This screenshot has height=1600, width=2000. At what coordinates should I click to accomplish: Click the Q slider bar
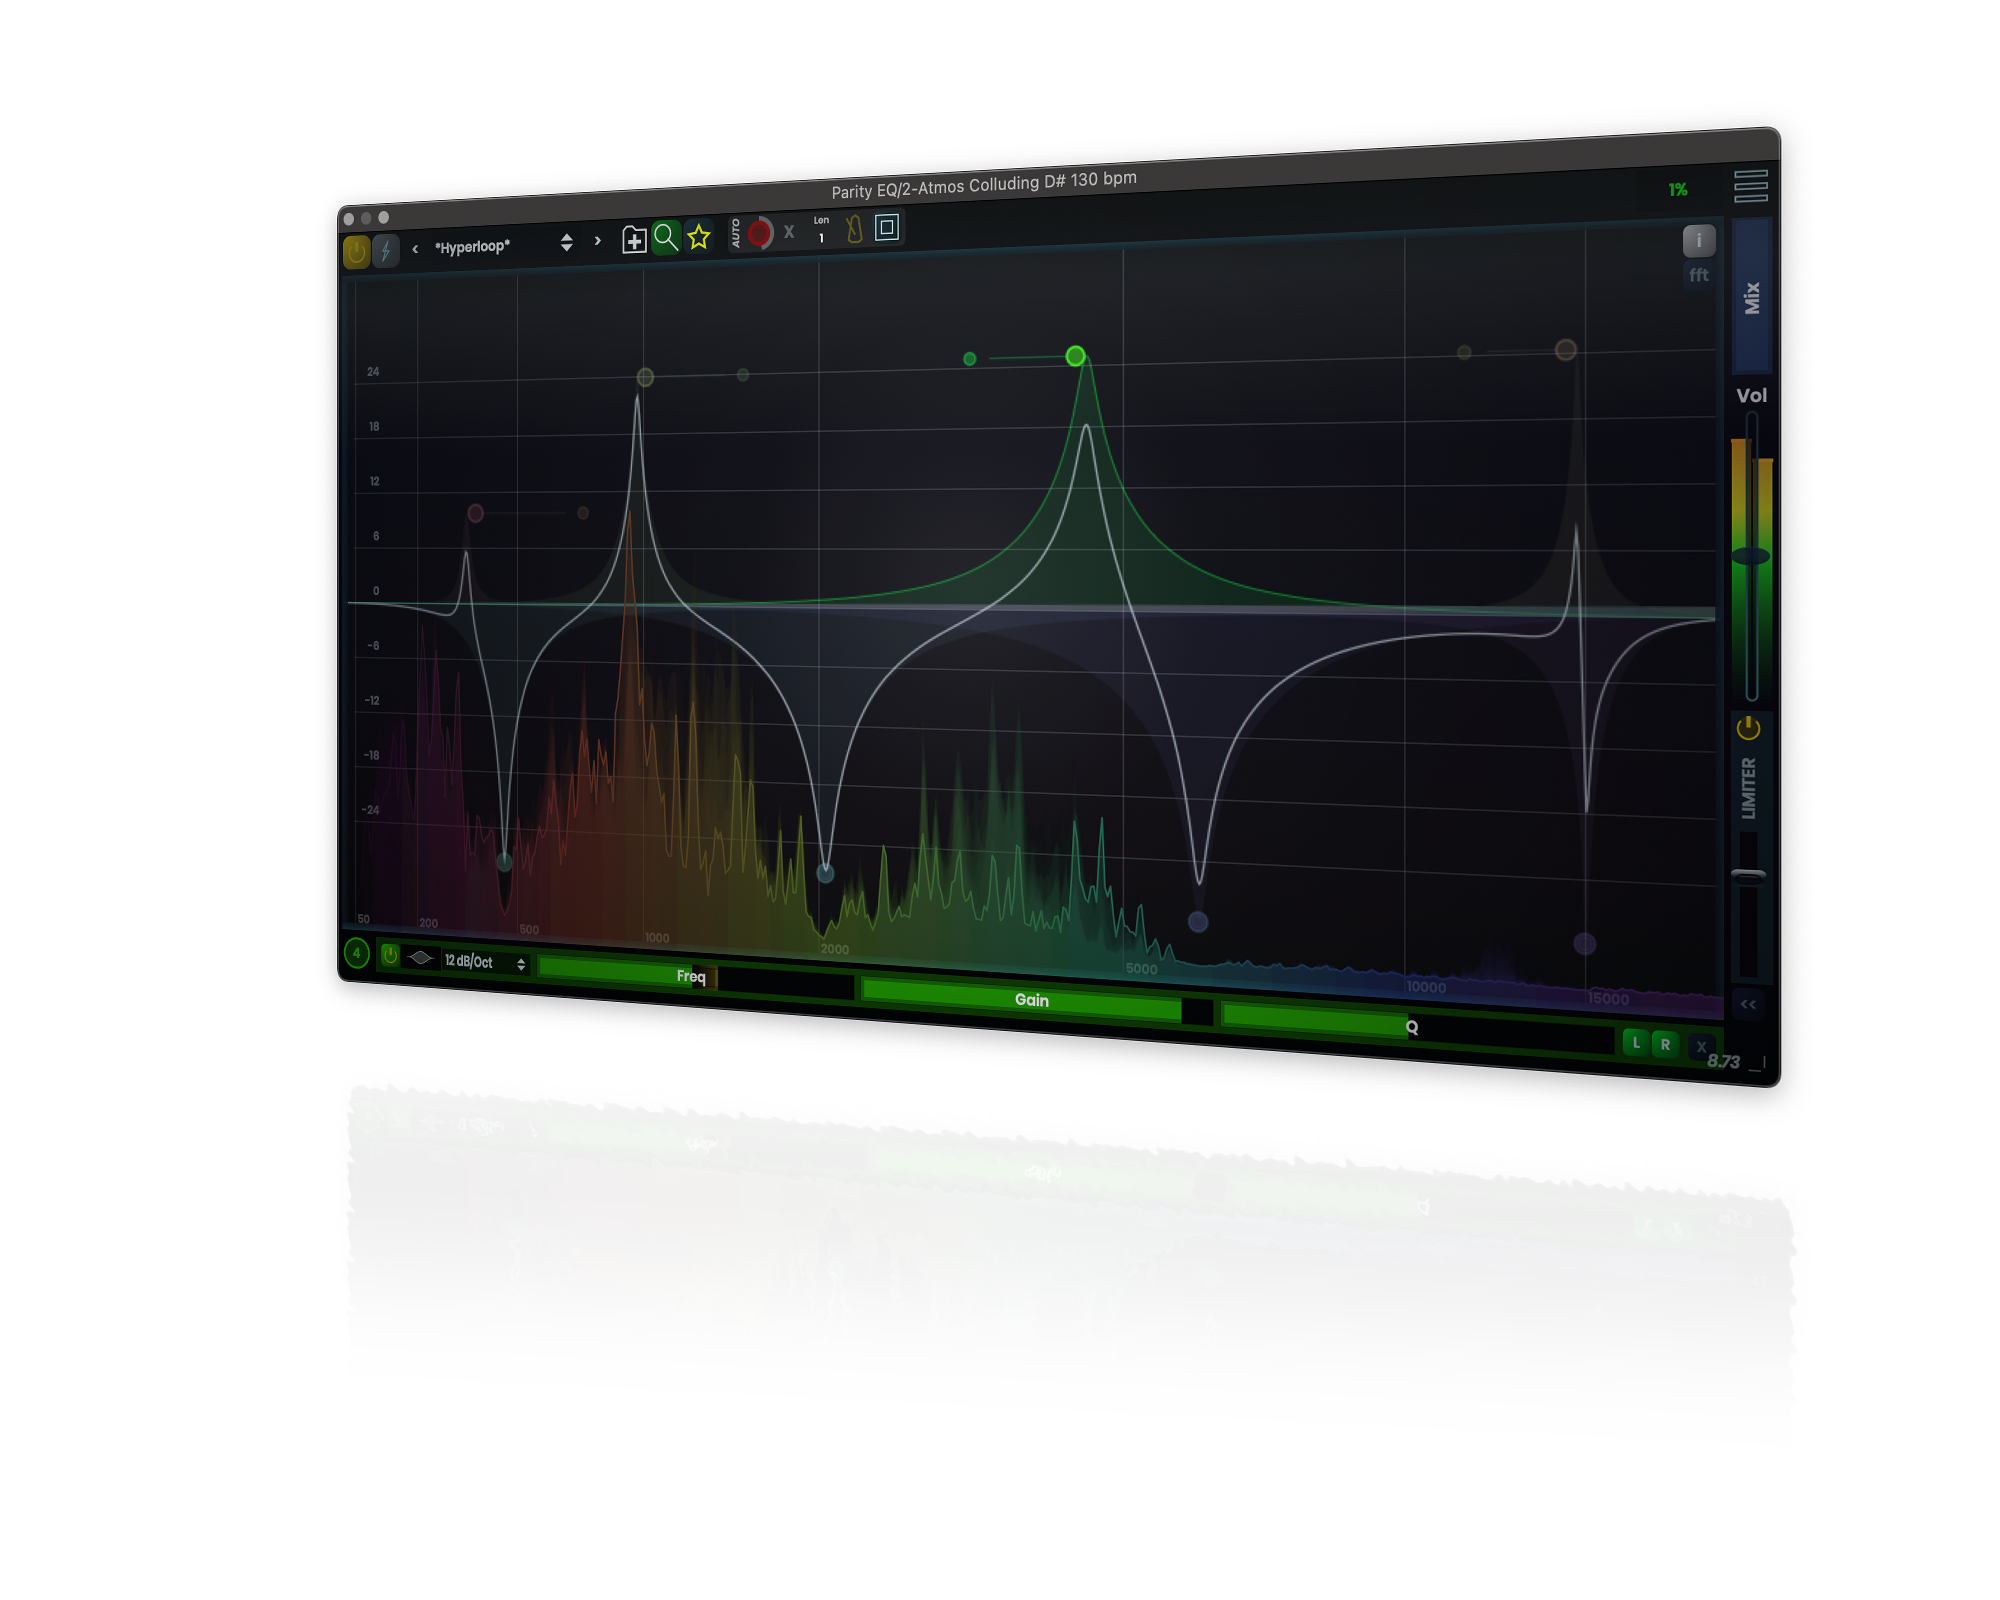click(x=1417, y=1028)
